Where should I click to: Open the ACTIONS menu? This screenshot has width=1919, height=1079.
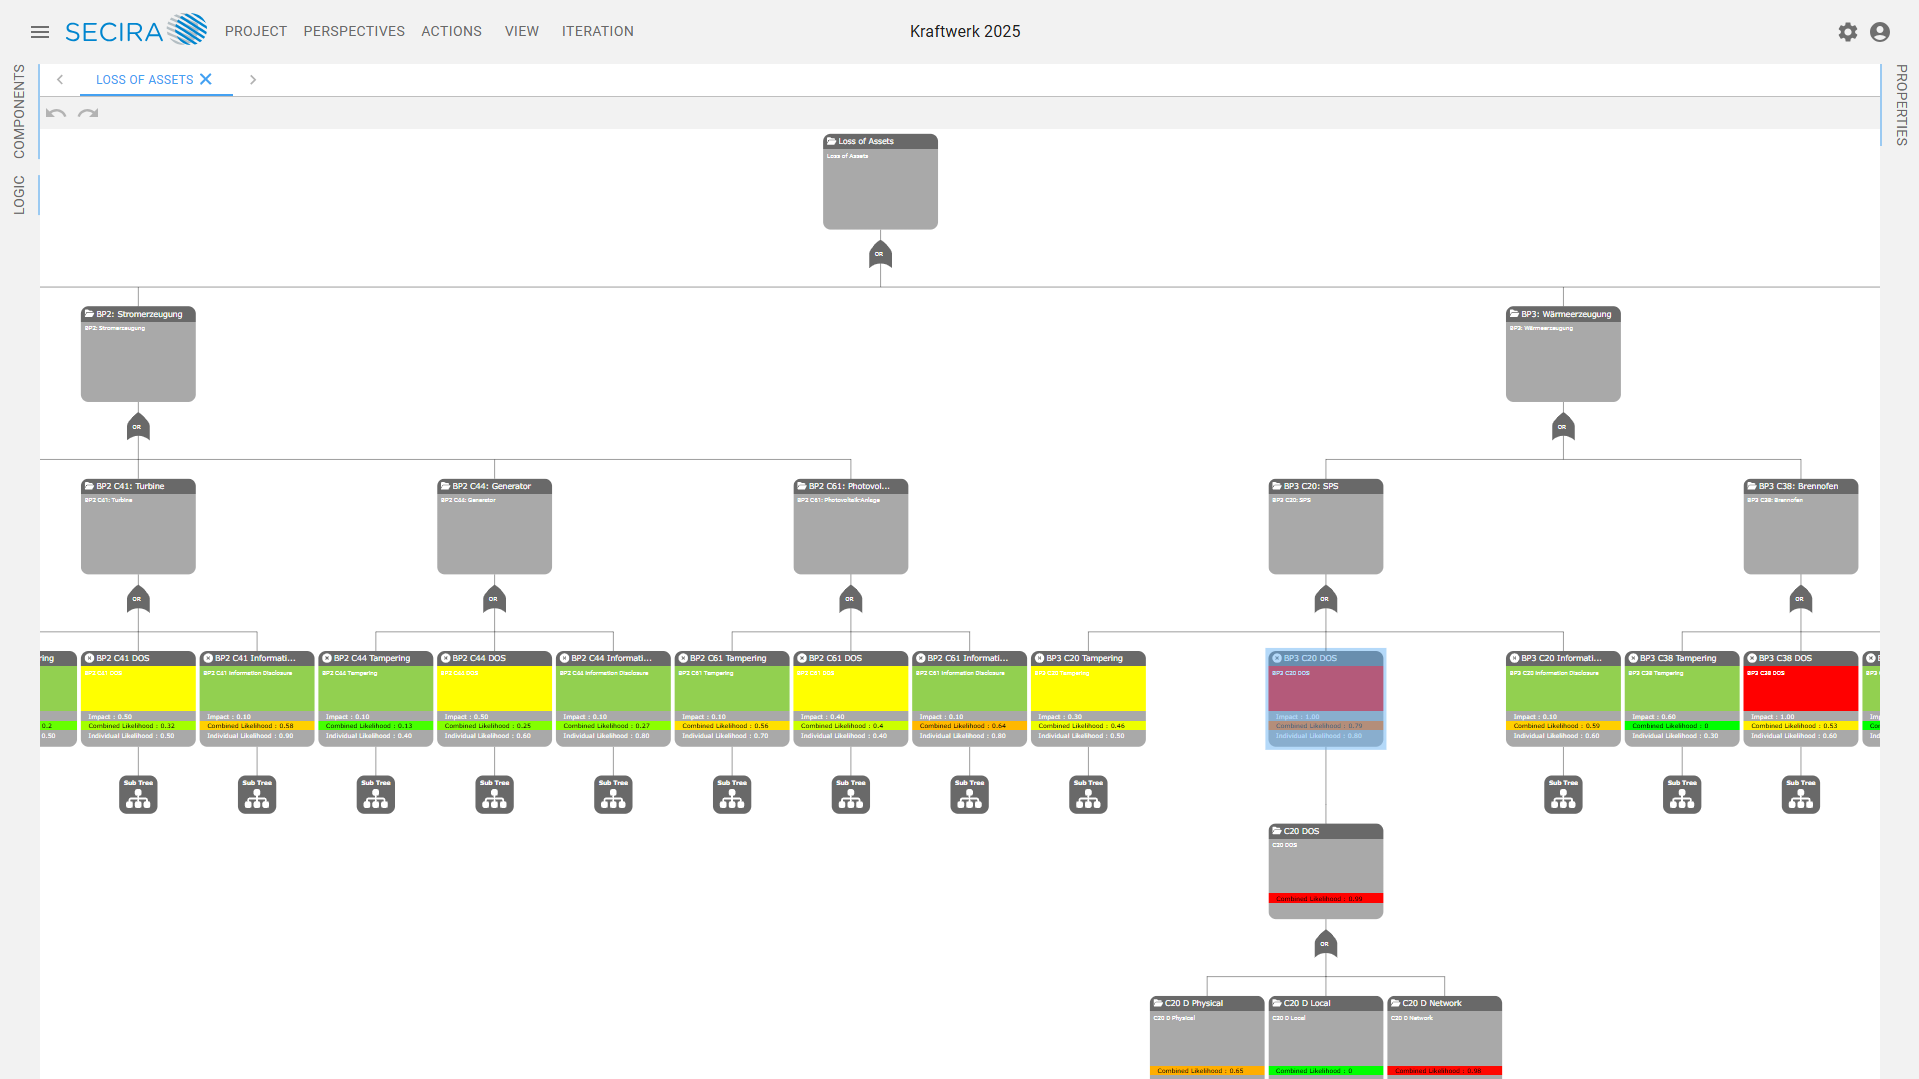coord(451,31)
